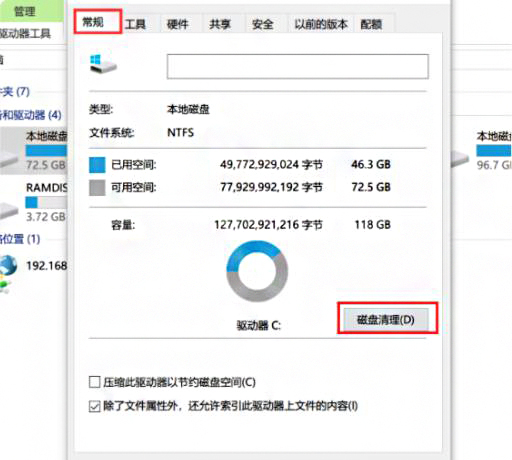The image size is (512, 460).
Task: Select the 96.7 GB local disk on right
Action: tap(482, 150)
